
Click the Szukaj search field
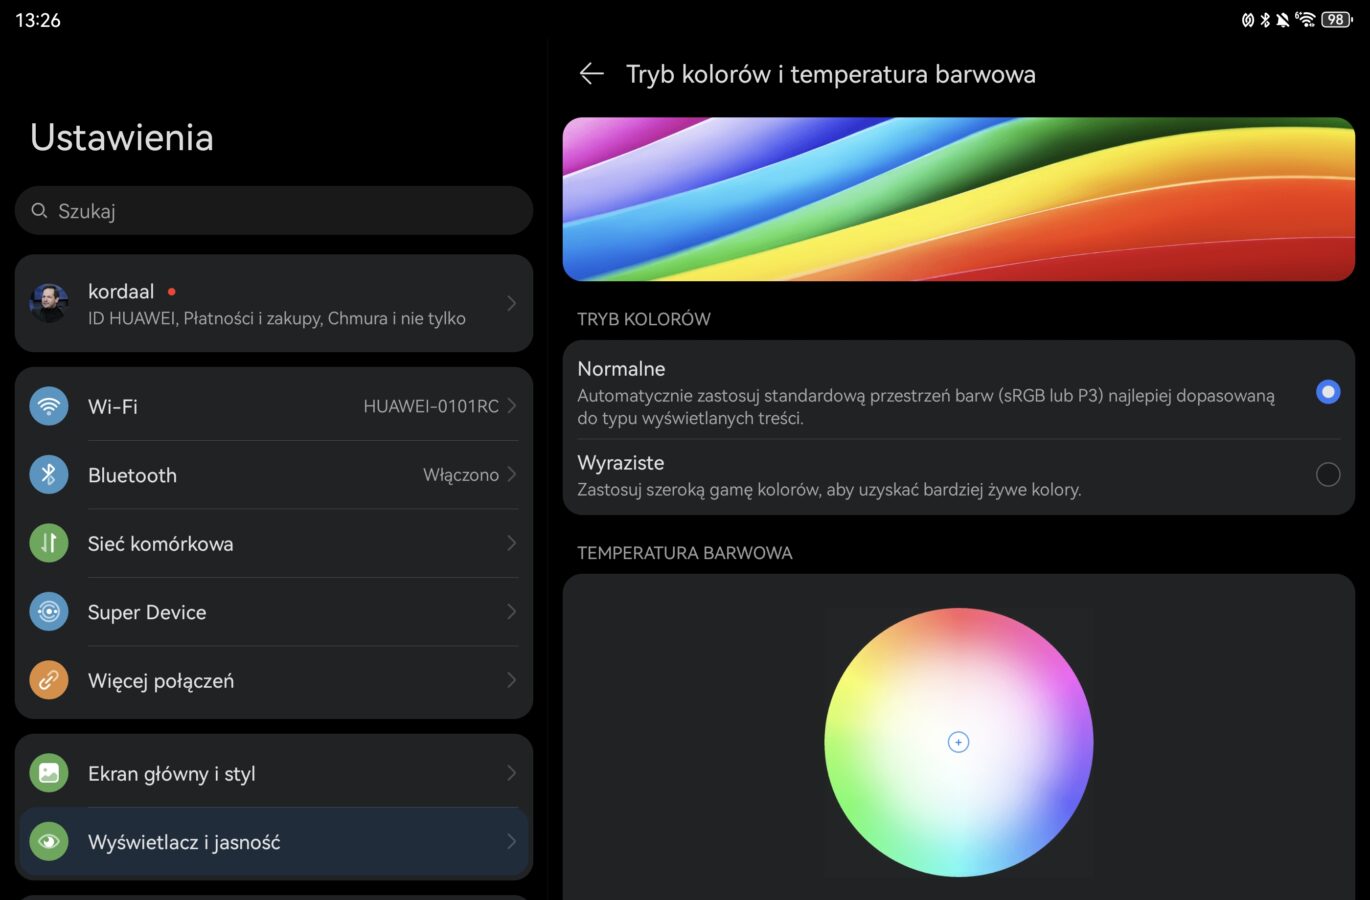pos(274,211)
